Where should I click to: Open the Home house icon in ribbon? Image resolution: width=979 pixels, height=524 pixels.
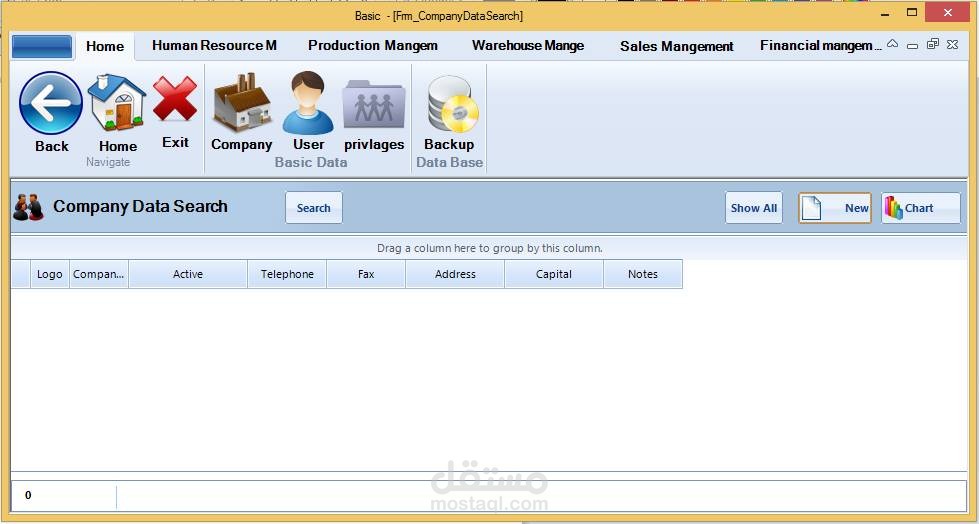(x=117, y=102)
